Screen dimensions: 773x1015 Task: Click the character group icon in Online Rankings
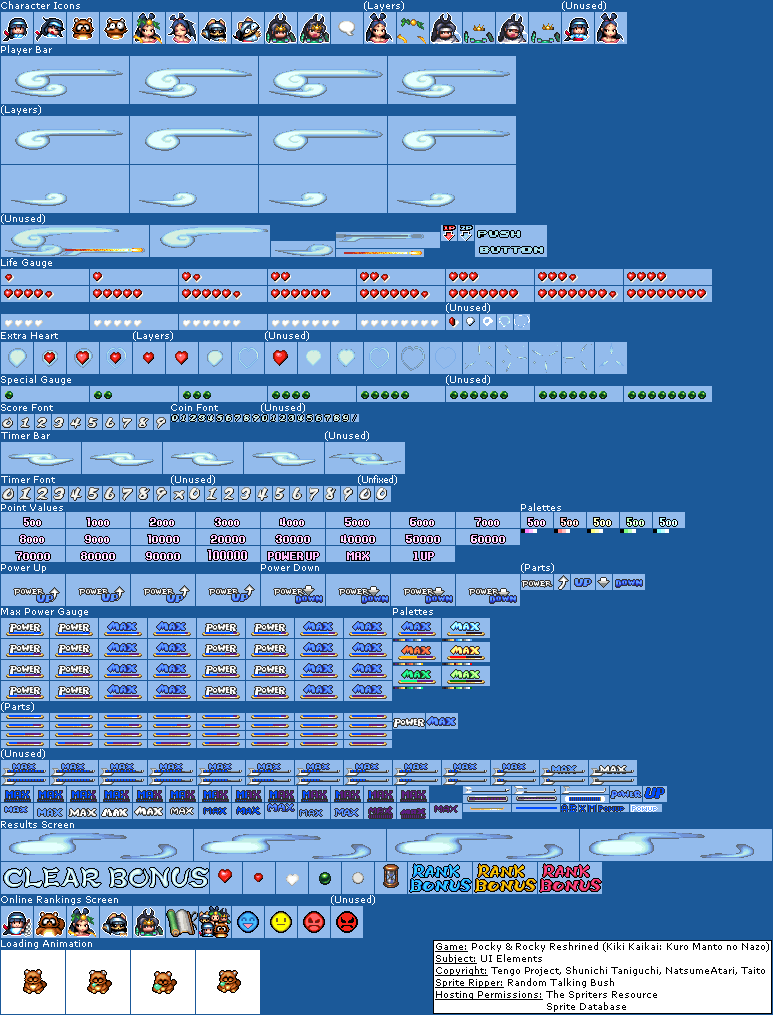(214, 922)
